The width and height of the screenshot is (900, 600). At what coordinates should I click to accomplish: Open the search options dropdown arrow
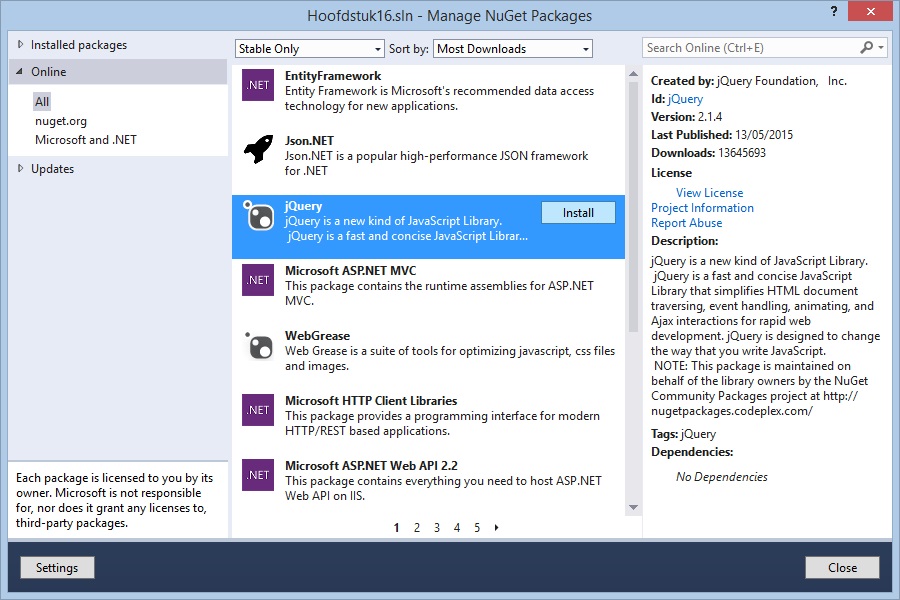881,48
